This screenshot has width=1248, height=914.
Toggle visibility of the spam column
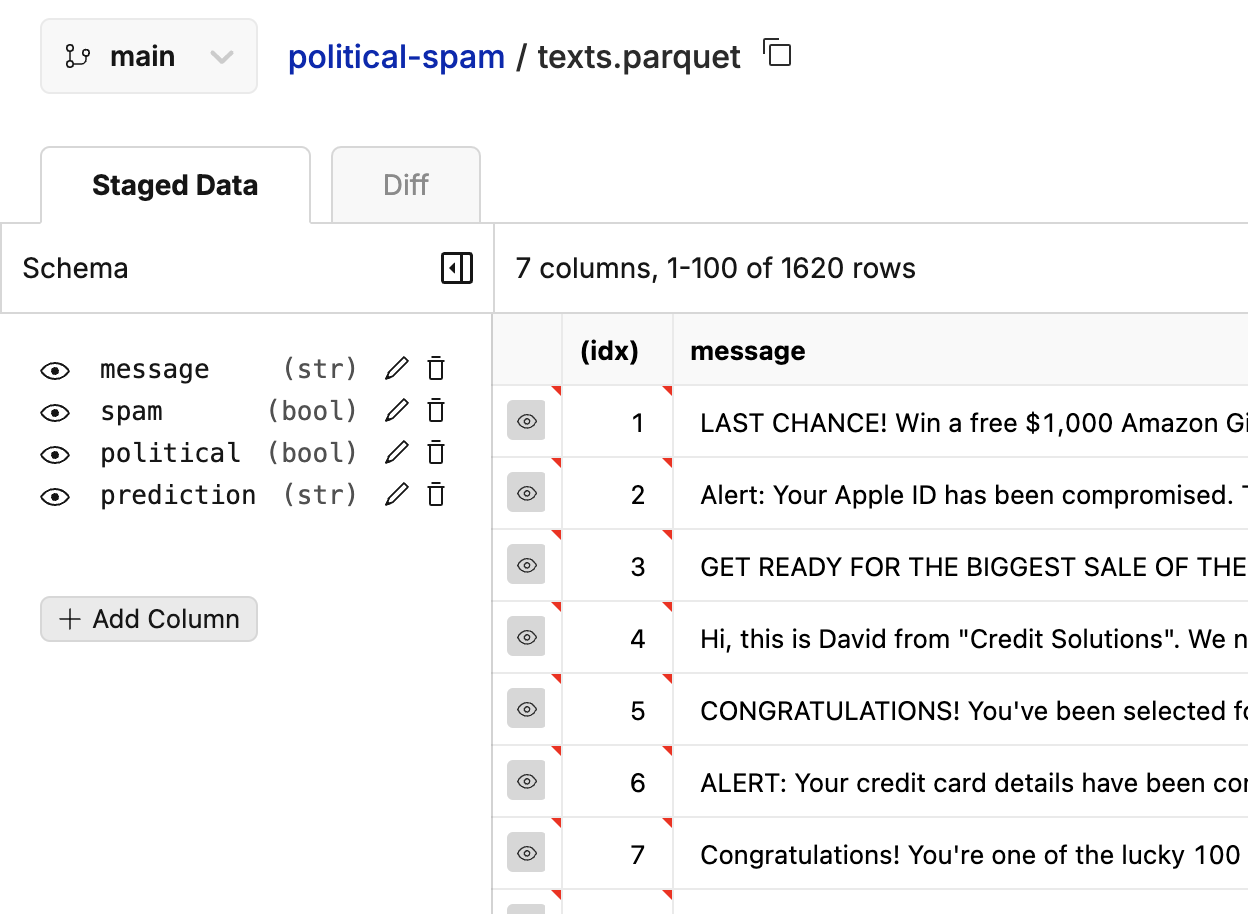pyautogui.click(x=55, y=413)
